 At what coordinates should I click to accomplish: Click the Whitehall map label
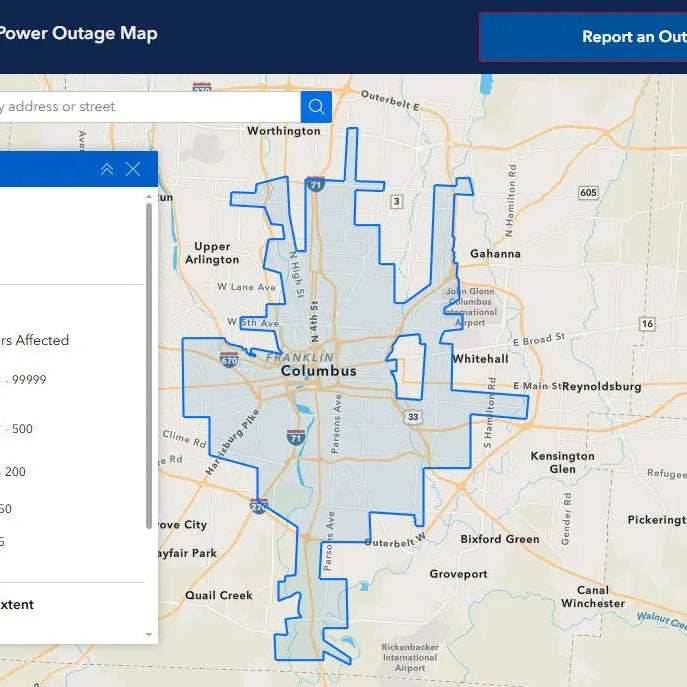tap(481, 359)
